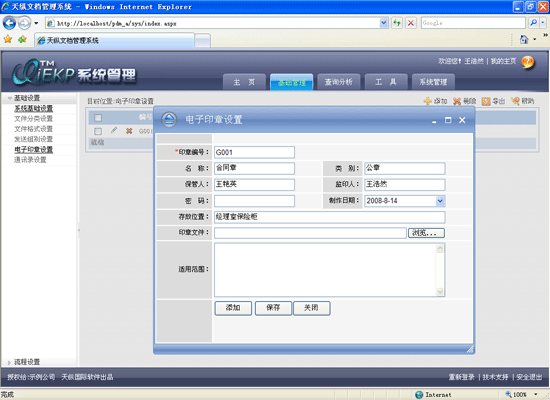This screenshot has height=400, width=550.
Task: Switch to the 查询分析 tab
Action: coord(338,82)
